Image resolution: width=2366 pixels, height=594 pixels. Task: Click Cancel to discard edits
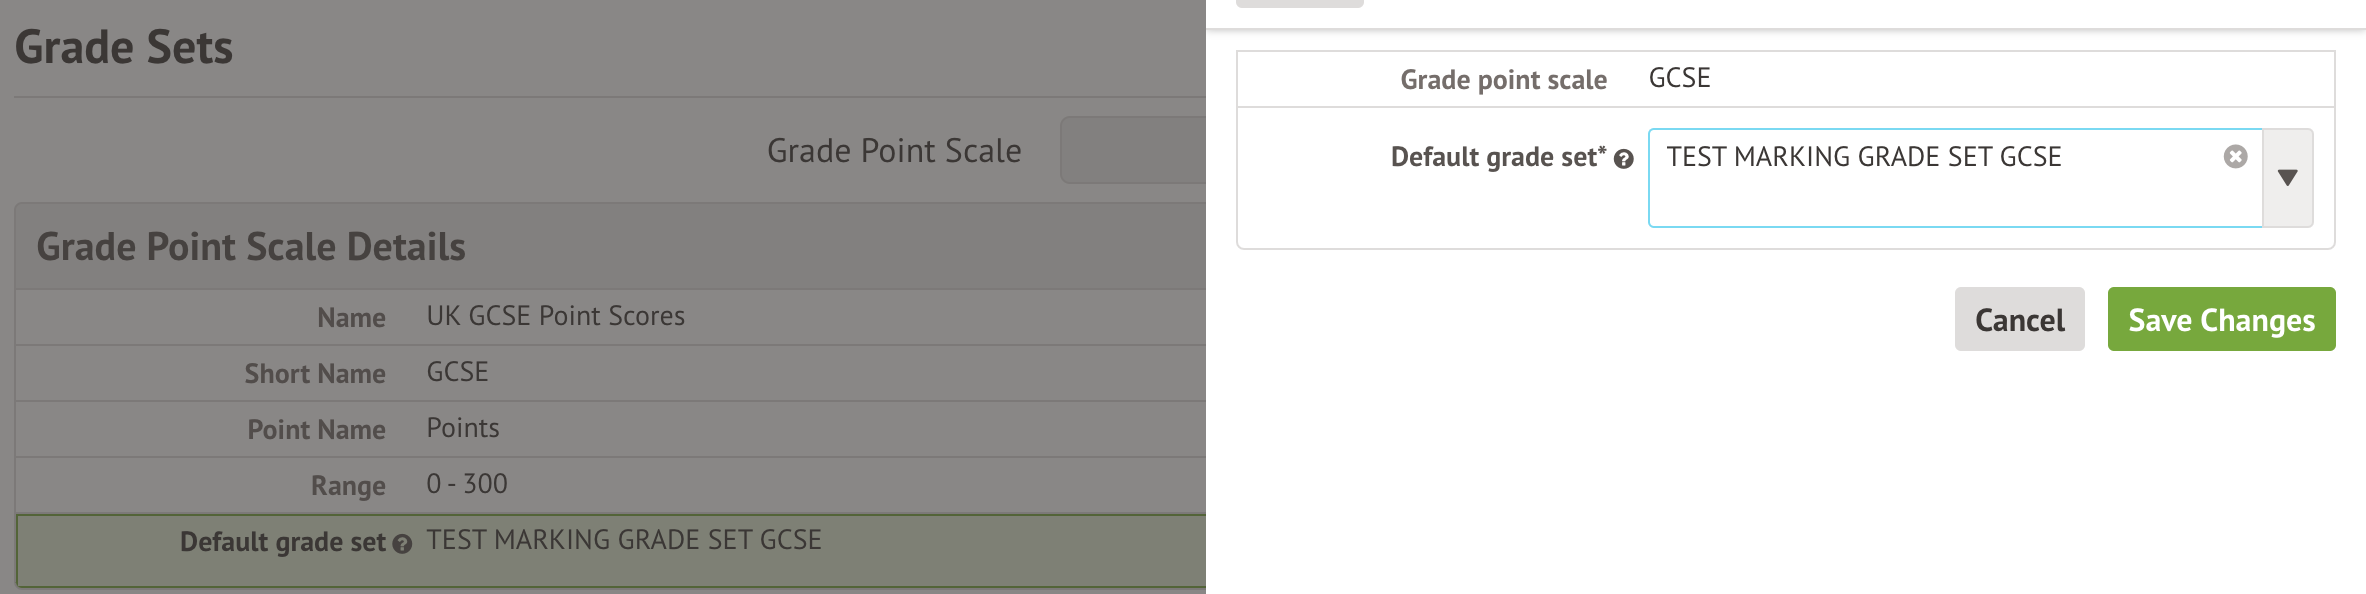coord(2019,320)
